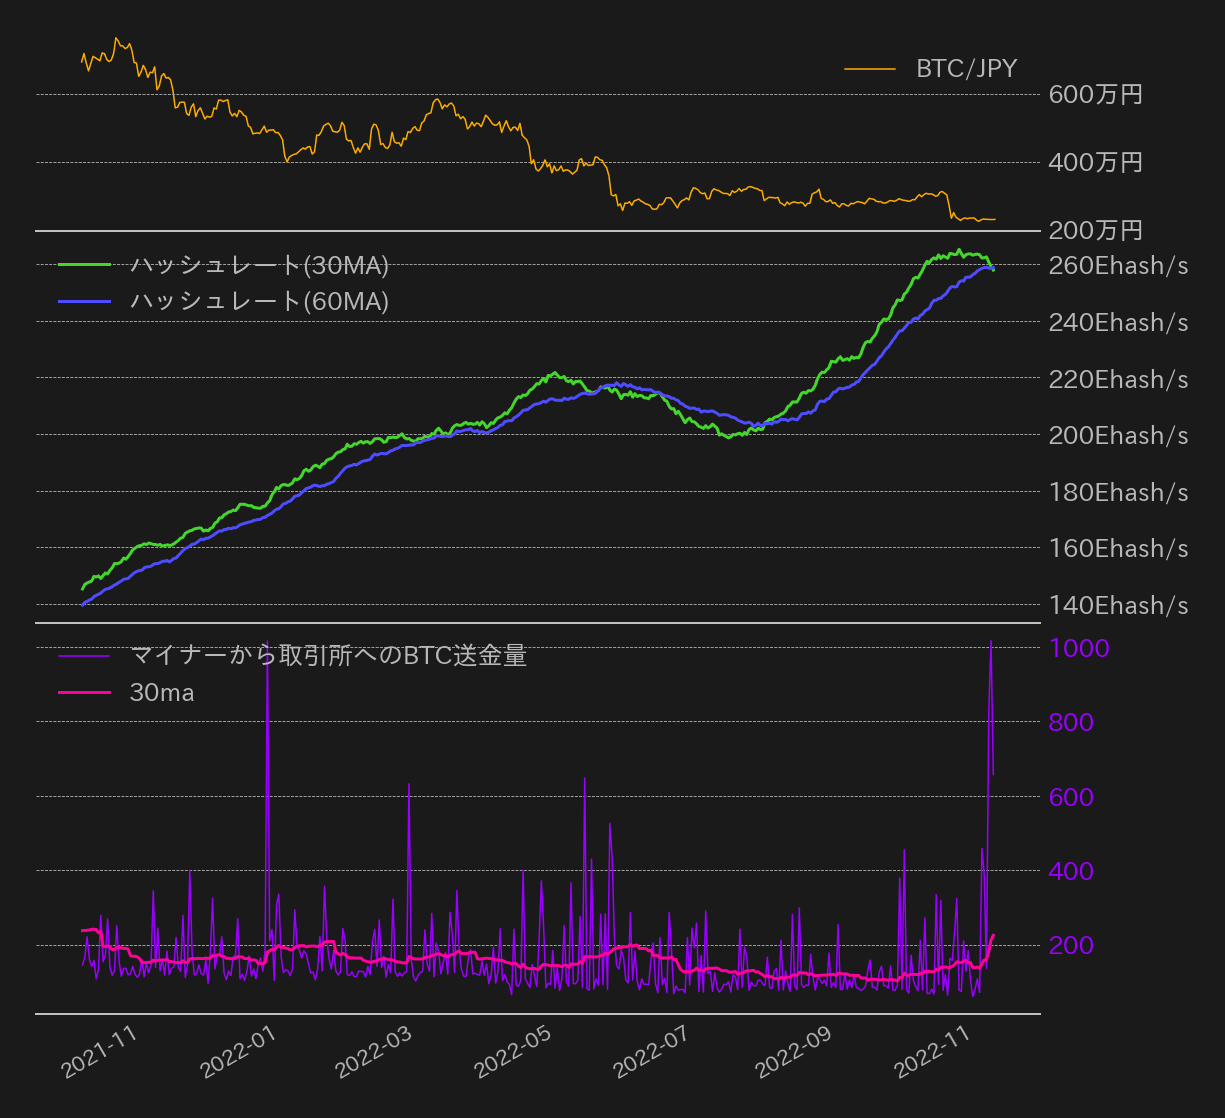Select the 200万円 price axis label
The height and width of the screenshot is (1118, 1225).
pos(1095,231)
